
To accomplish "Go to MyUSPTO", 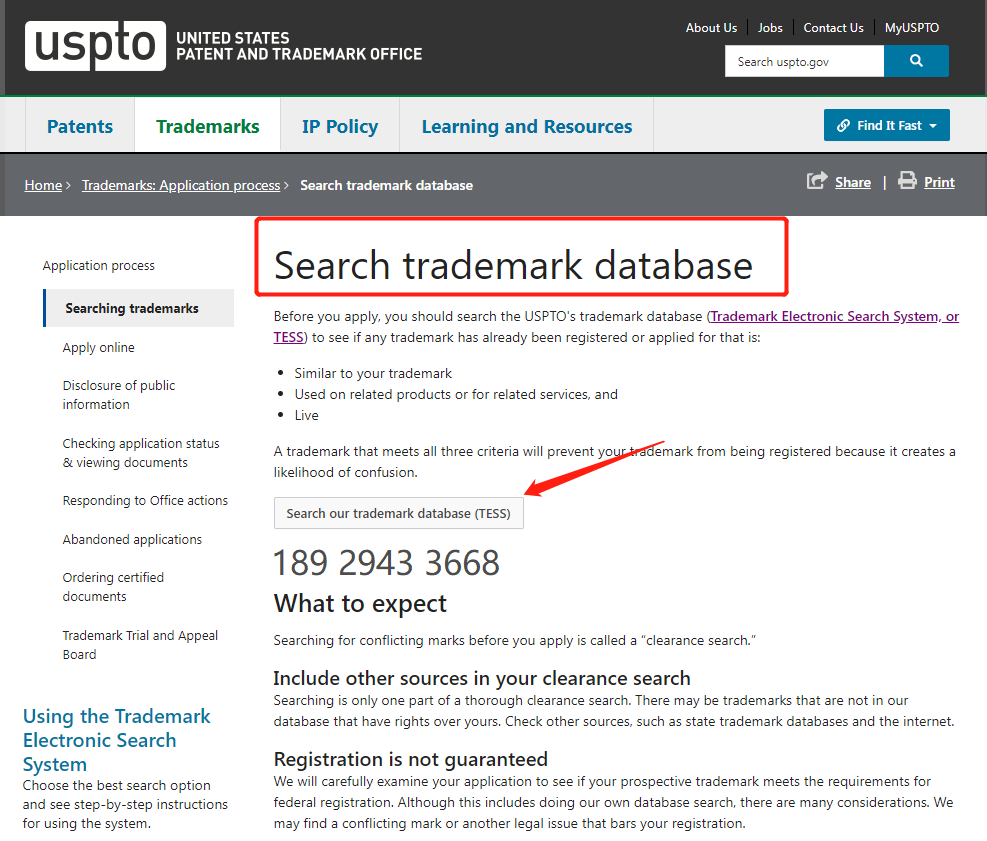I will click(x=911, y=28).
